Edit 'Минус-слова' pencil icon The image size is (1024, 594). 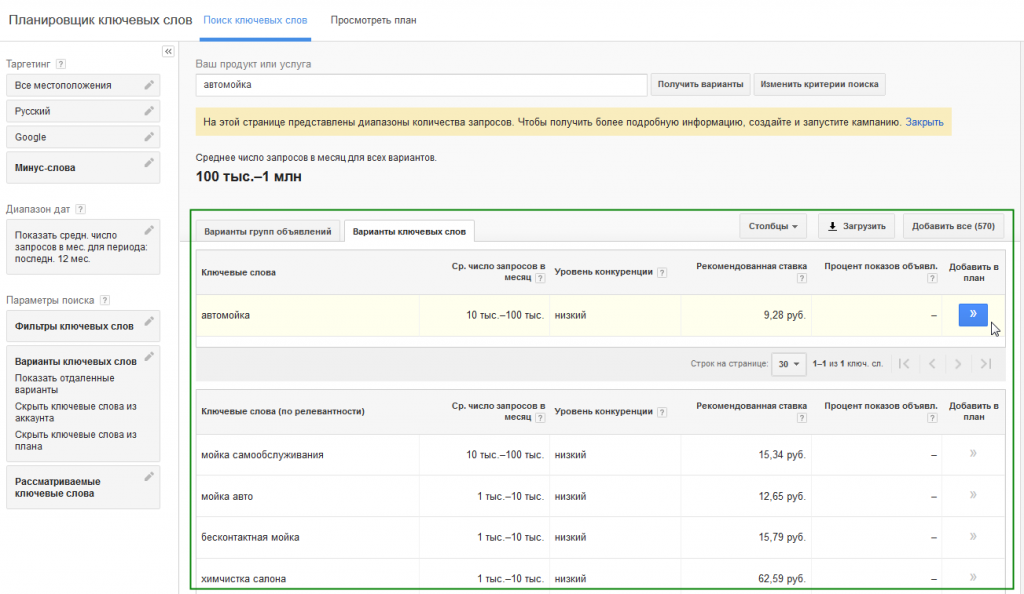click(x=149, y=163)
